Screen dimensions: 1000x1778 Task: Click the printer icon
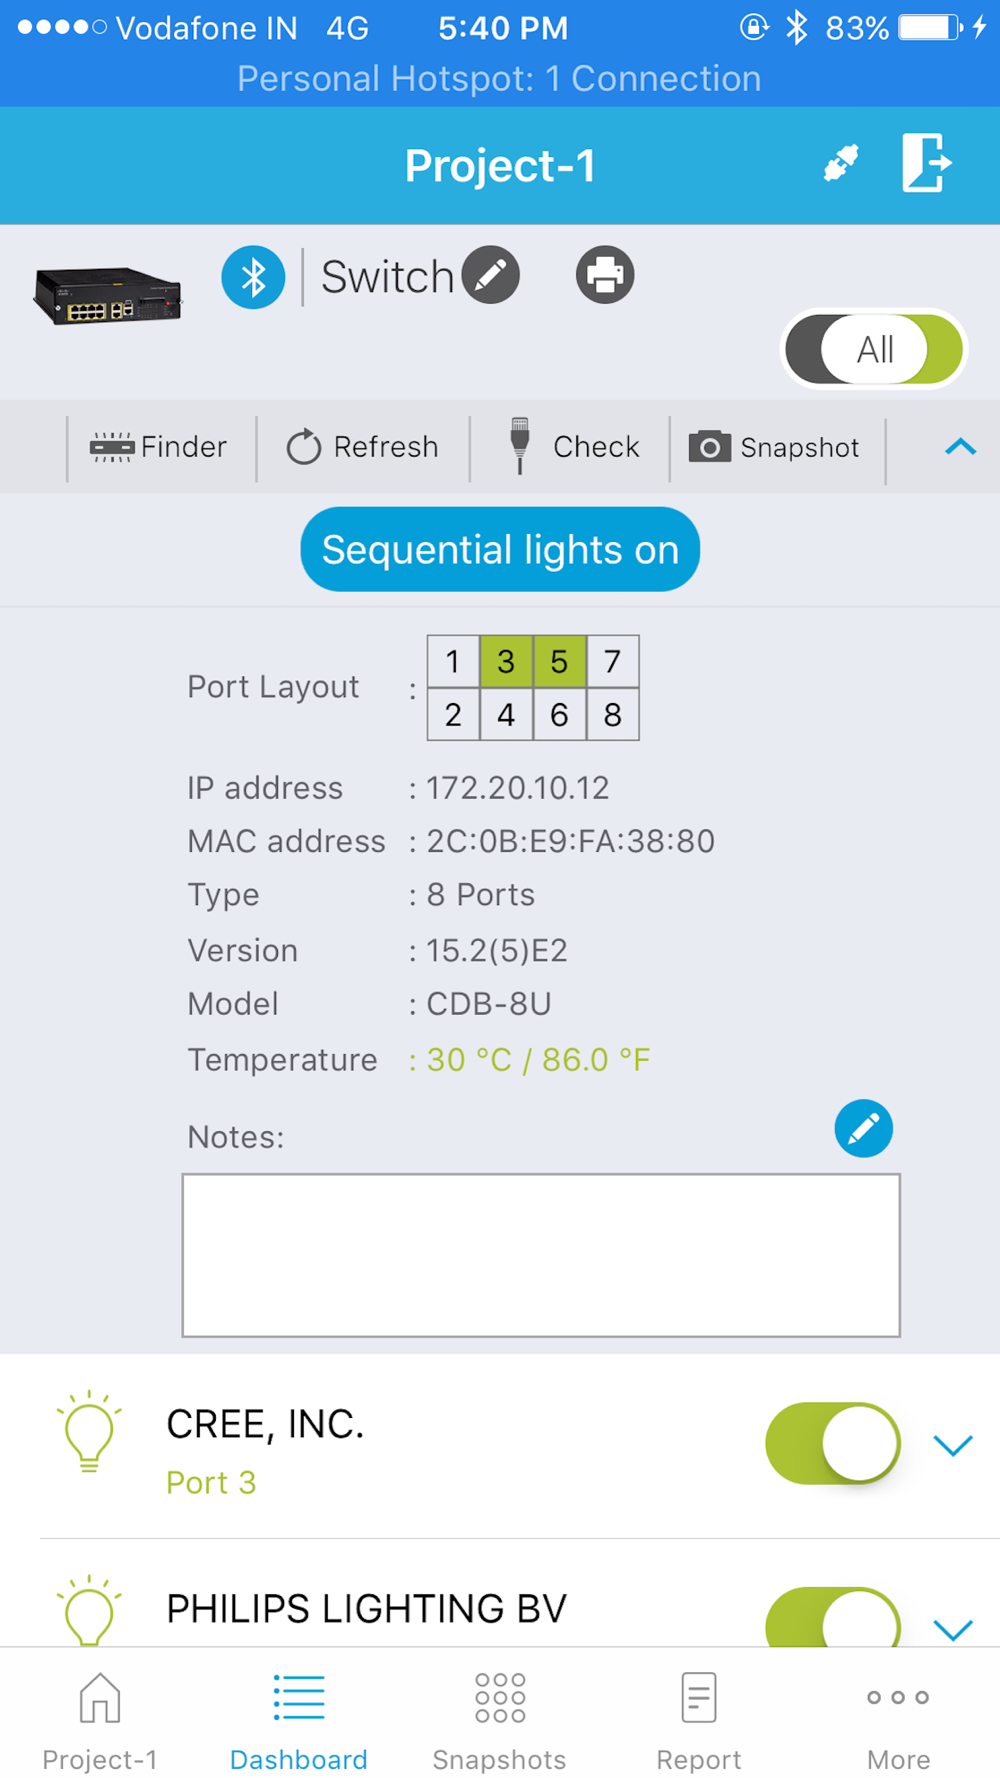(x=605, y=275)
